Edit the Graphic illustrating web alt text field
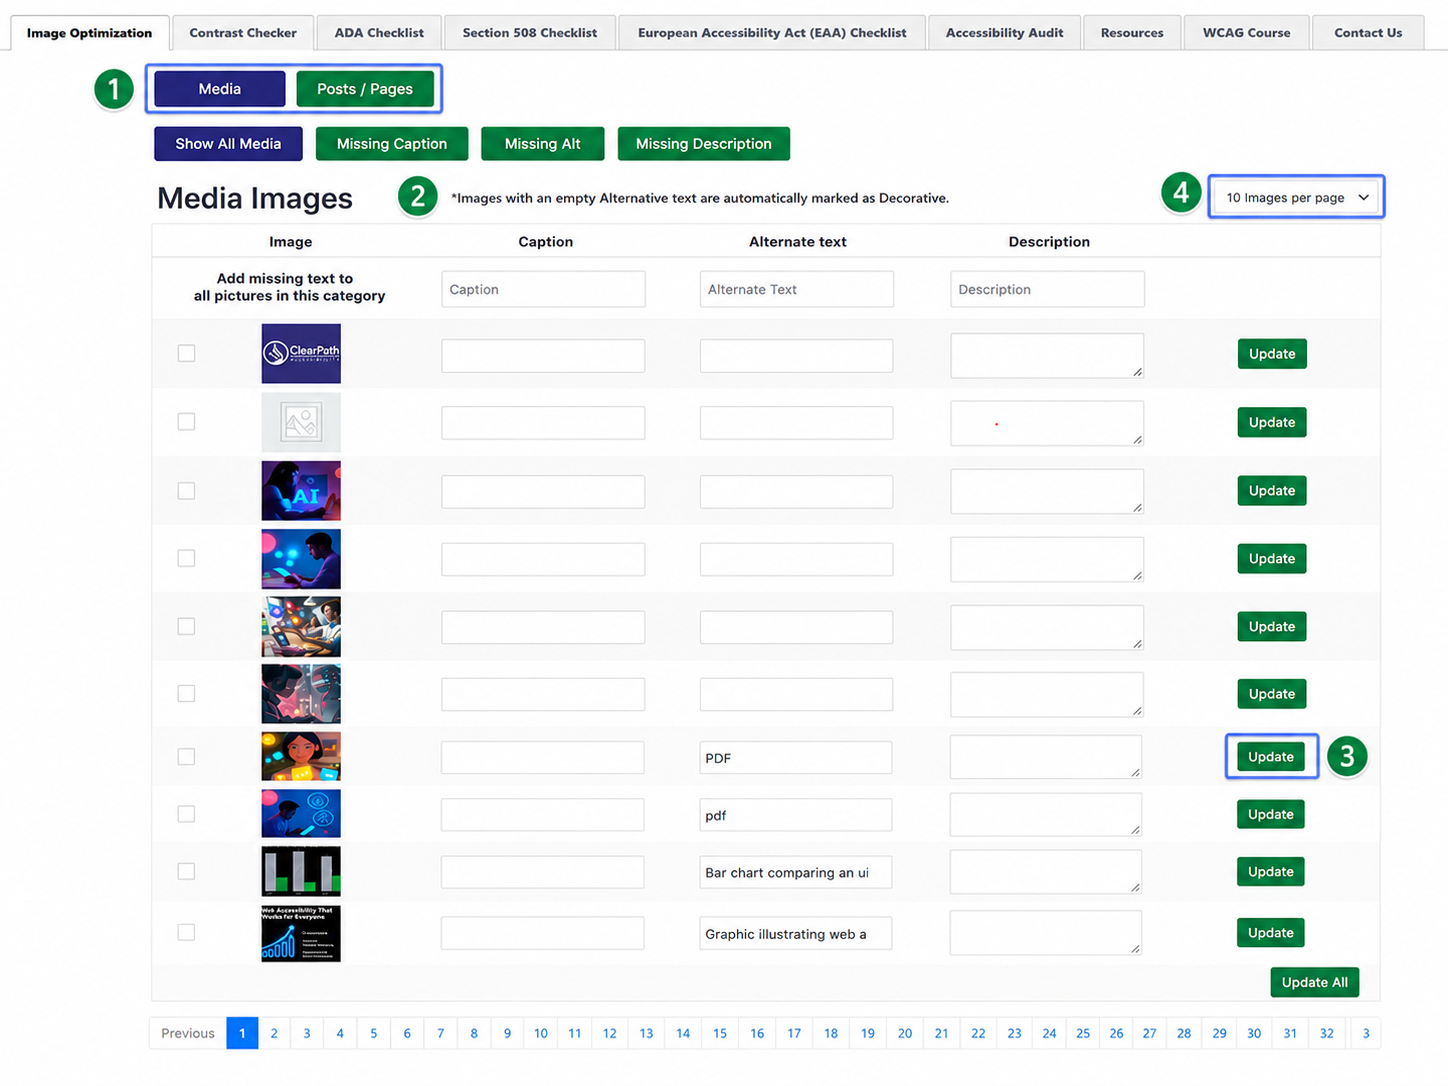Viewport: 1448px width, 1086px height. pyautogui.click(x=796, y=933)
